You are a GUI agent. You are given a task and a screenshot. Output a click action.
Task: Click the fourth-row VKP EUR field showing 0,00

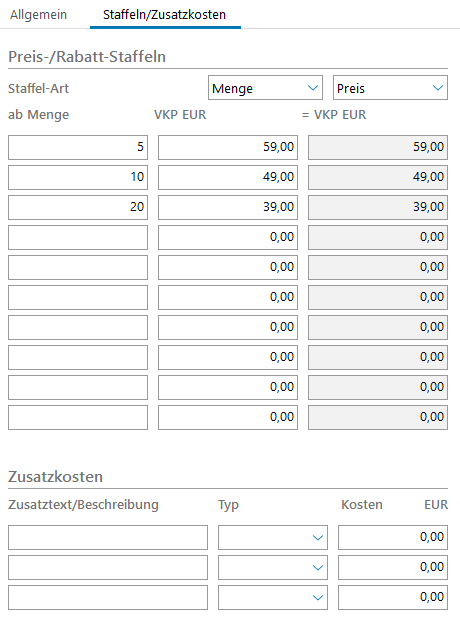(x=228, y=237)
